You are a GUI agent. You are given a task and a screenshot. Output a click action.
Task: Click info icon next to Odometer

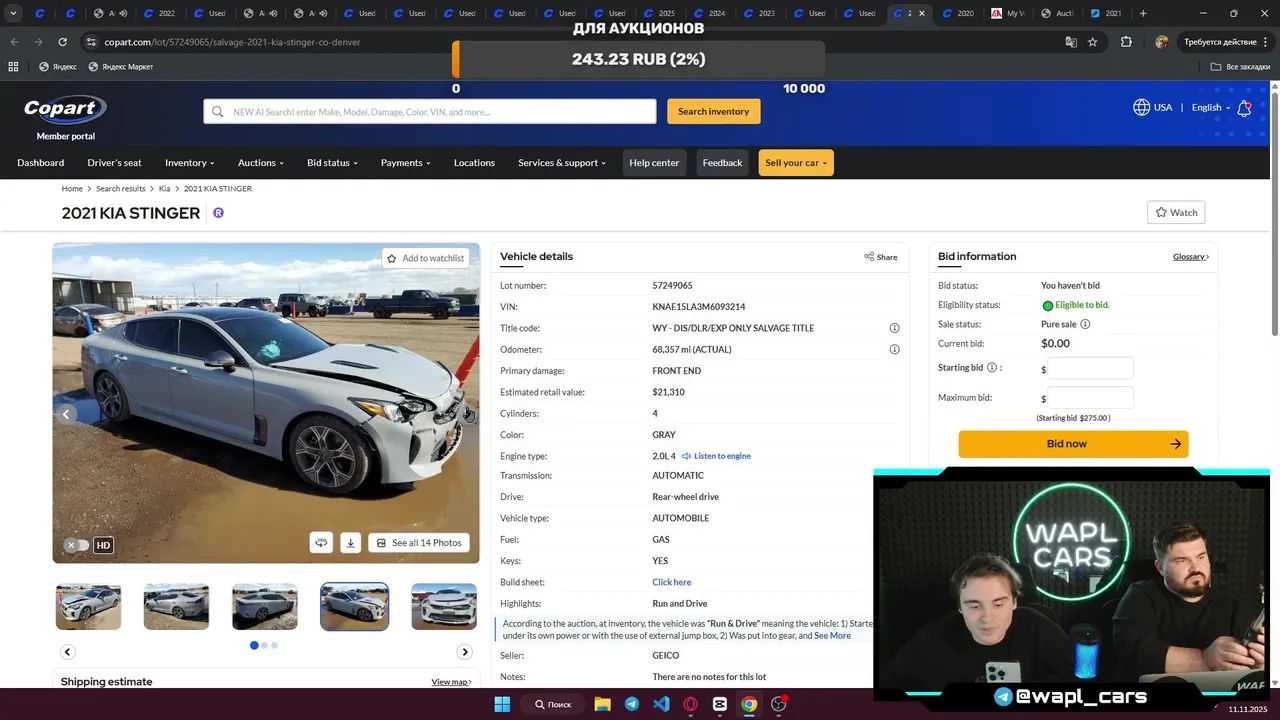coord(894,349)
